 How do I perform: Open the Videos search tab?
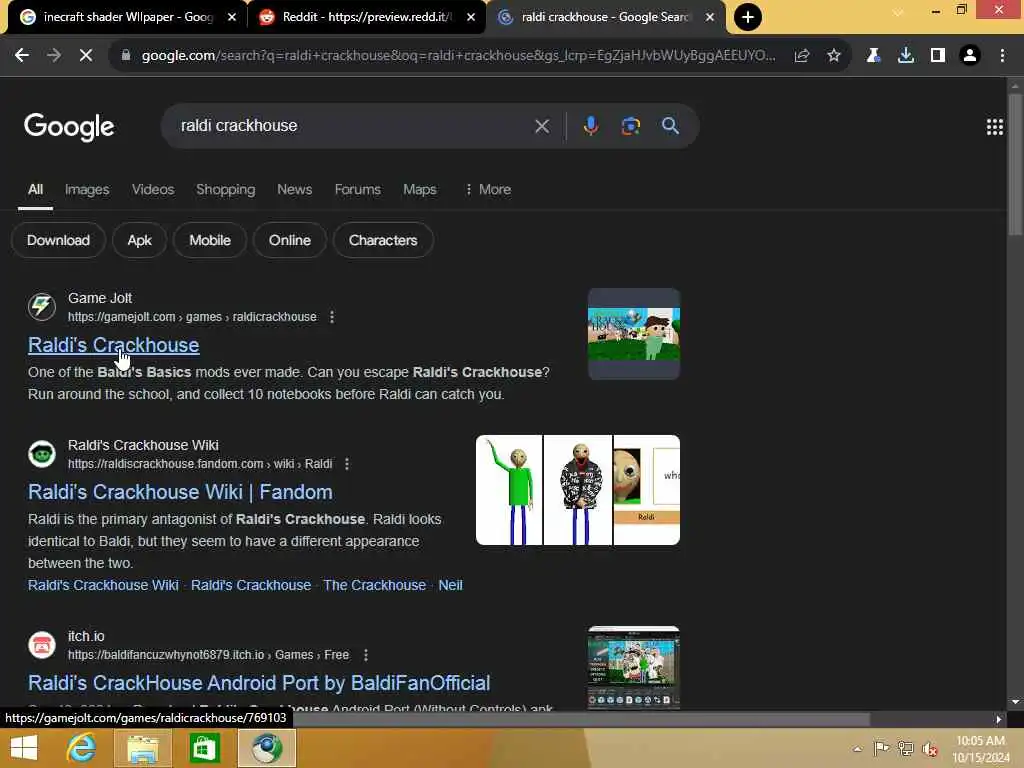pos(153,189)
